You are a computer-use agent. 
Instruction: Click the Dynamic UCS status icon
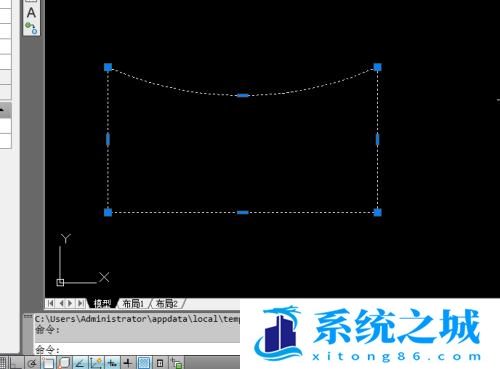click(96, 363)
